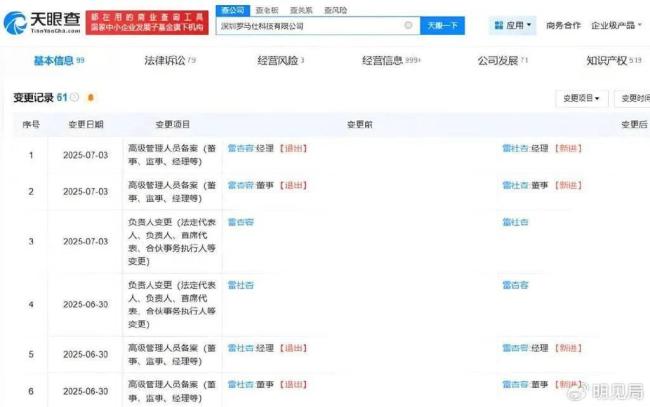Open the 变更时间 filter dropdown
Screen dimensions: 650x407
(x=634, y=98)
